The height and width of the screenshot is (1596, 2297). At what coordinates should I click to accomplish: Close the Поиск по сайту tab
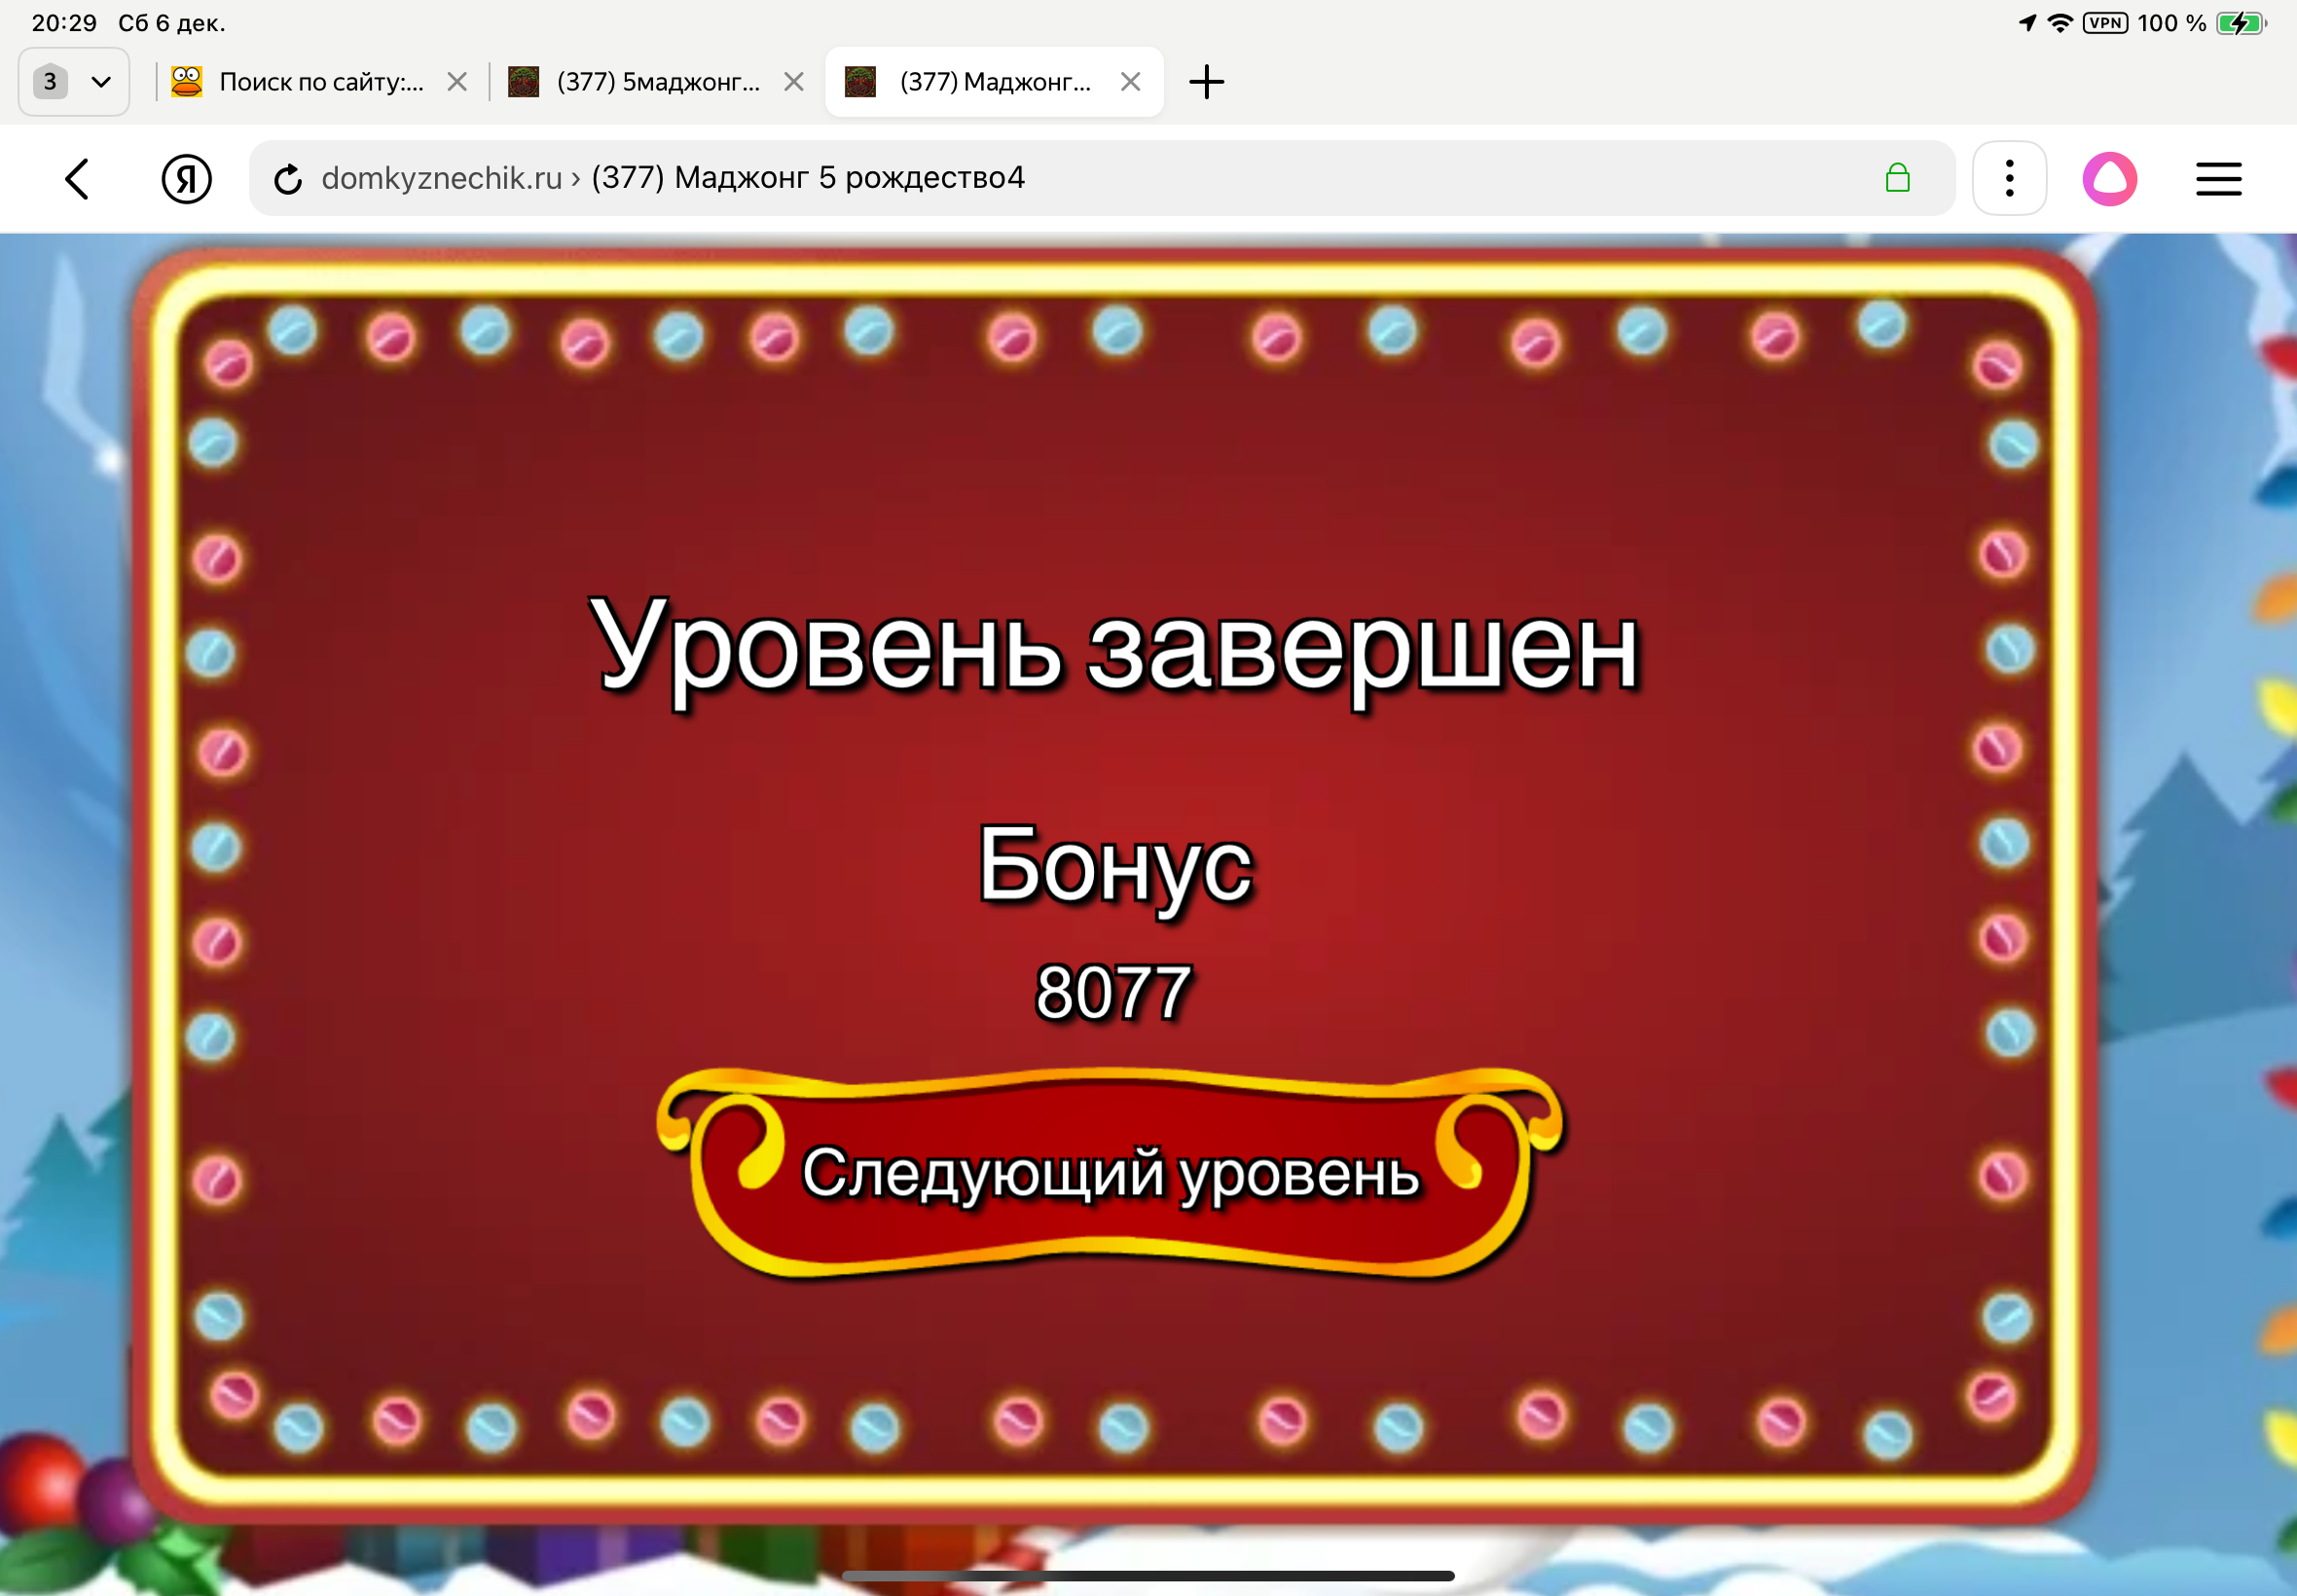(457, 82)
